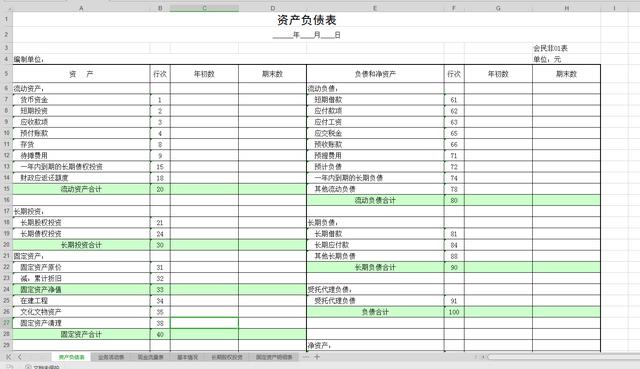Screen dimensions: 640x369
Task: Add a new sheet with the plus icon
Action: click(317, 357)
